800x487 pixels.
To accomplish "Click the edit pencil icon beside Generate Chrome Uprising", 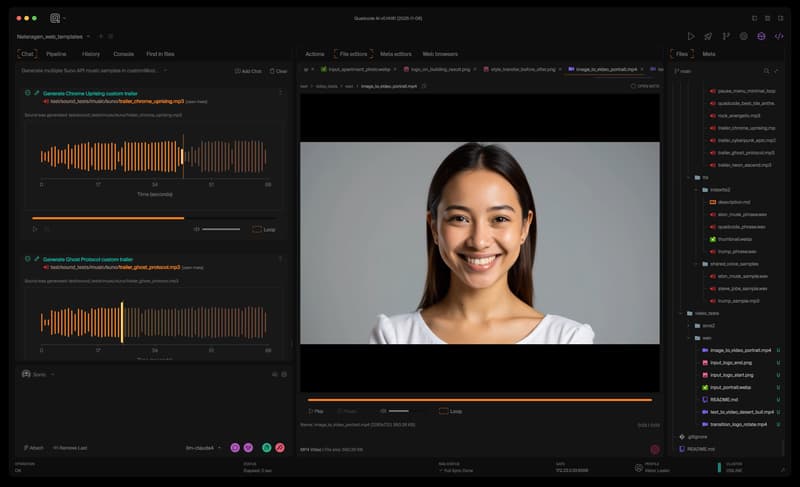I will click(37, 92).
